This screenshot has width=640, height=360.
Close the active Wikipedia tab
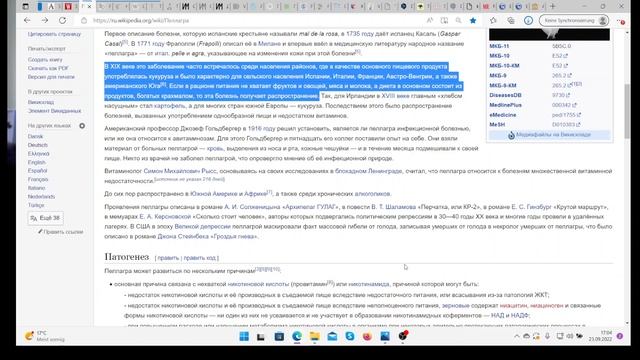click(89, 7)
